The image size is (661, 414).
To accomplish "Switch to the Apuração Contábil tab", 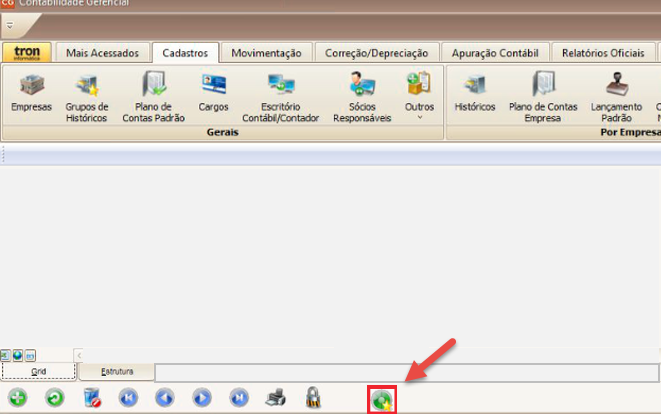I will click(494, 53).
